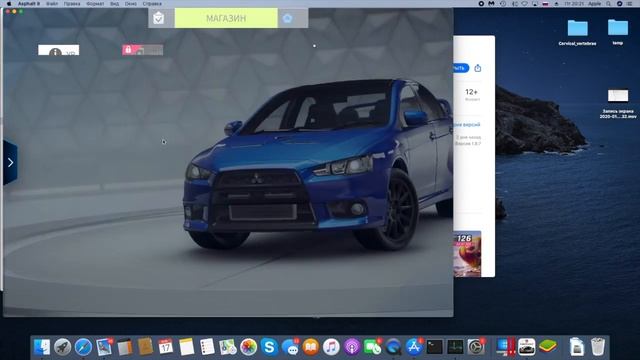
Task: Open the game thumbnail labeled 126 in App Store
Action: [x=467, y=254]
